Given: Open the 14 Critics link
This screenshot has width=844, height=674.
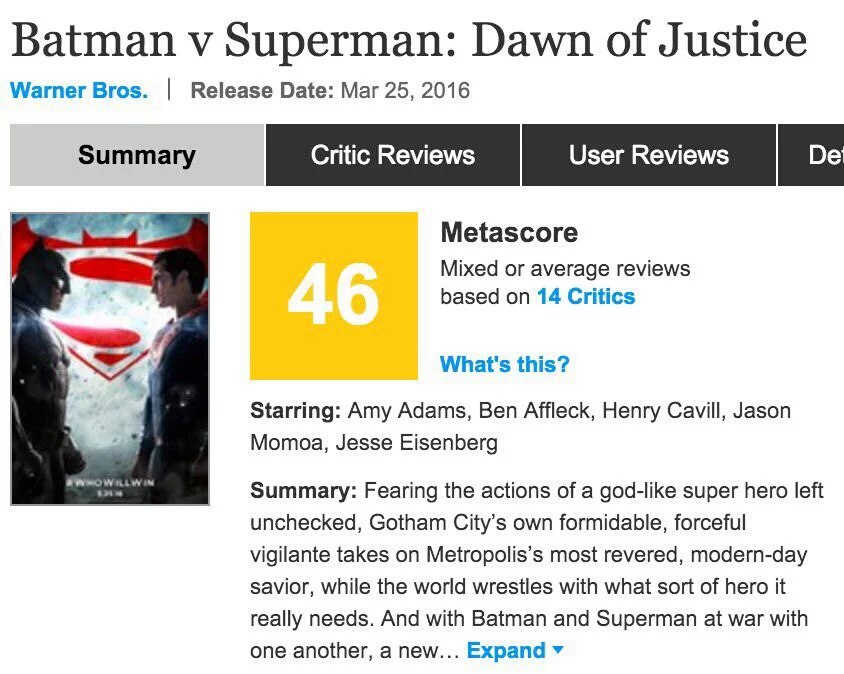Looking at the screenshot, I should (x=586, y=296).
